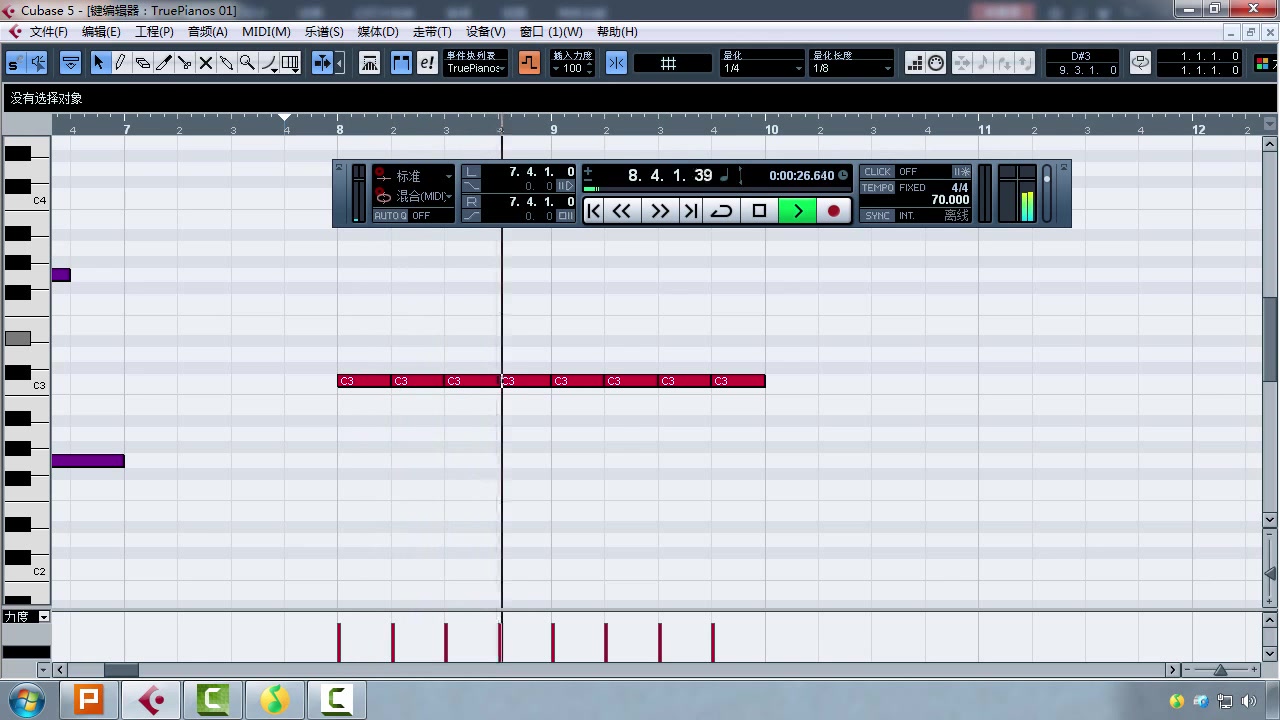
Task: Toggle the TEMPO track button
Action: pyautogui.click(x=878, y=188)
